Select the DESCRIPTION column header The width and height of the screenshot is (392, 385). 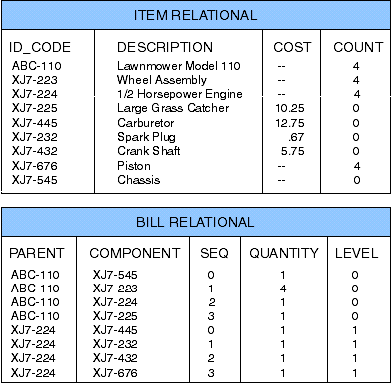165,47
